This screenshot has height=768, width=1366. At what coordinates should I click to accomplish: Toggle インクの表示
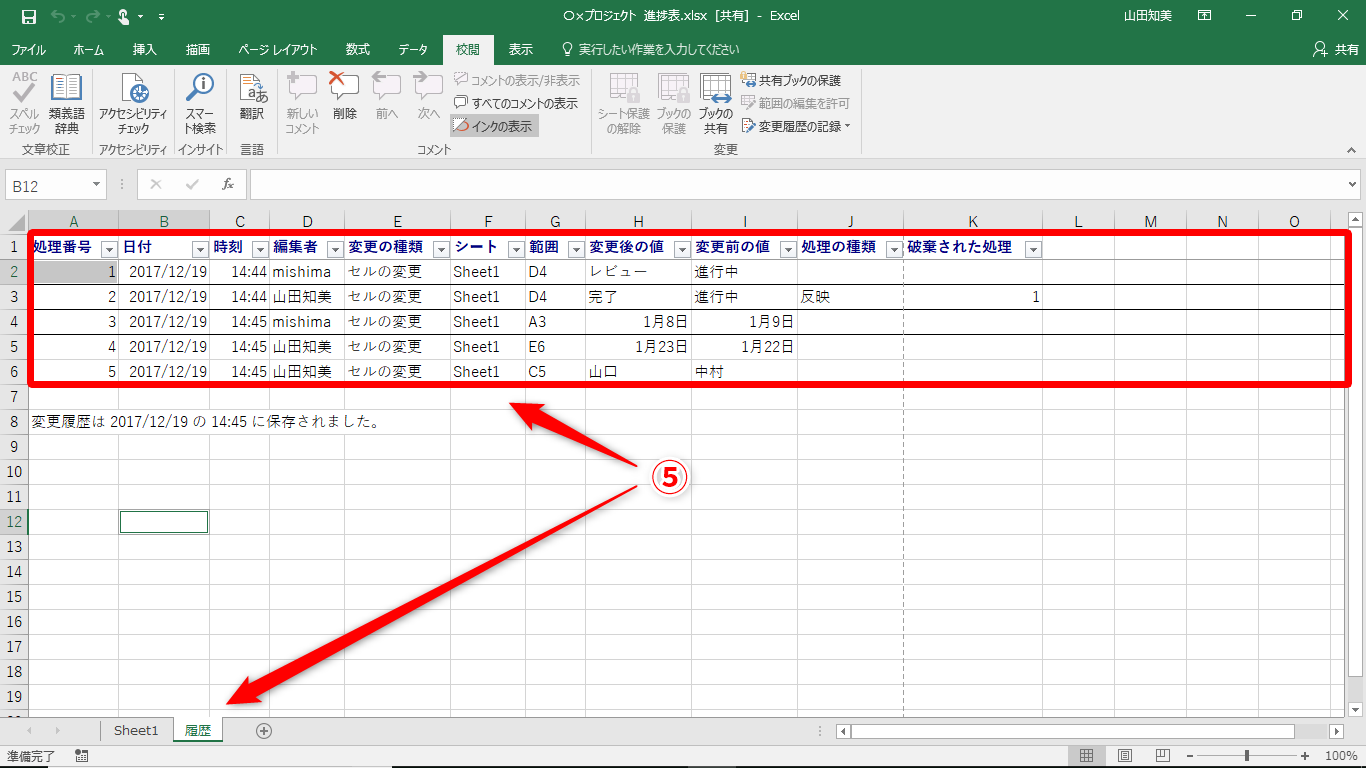coord(494,126)
